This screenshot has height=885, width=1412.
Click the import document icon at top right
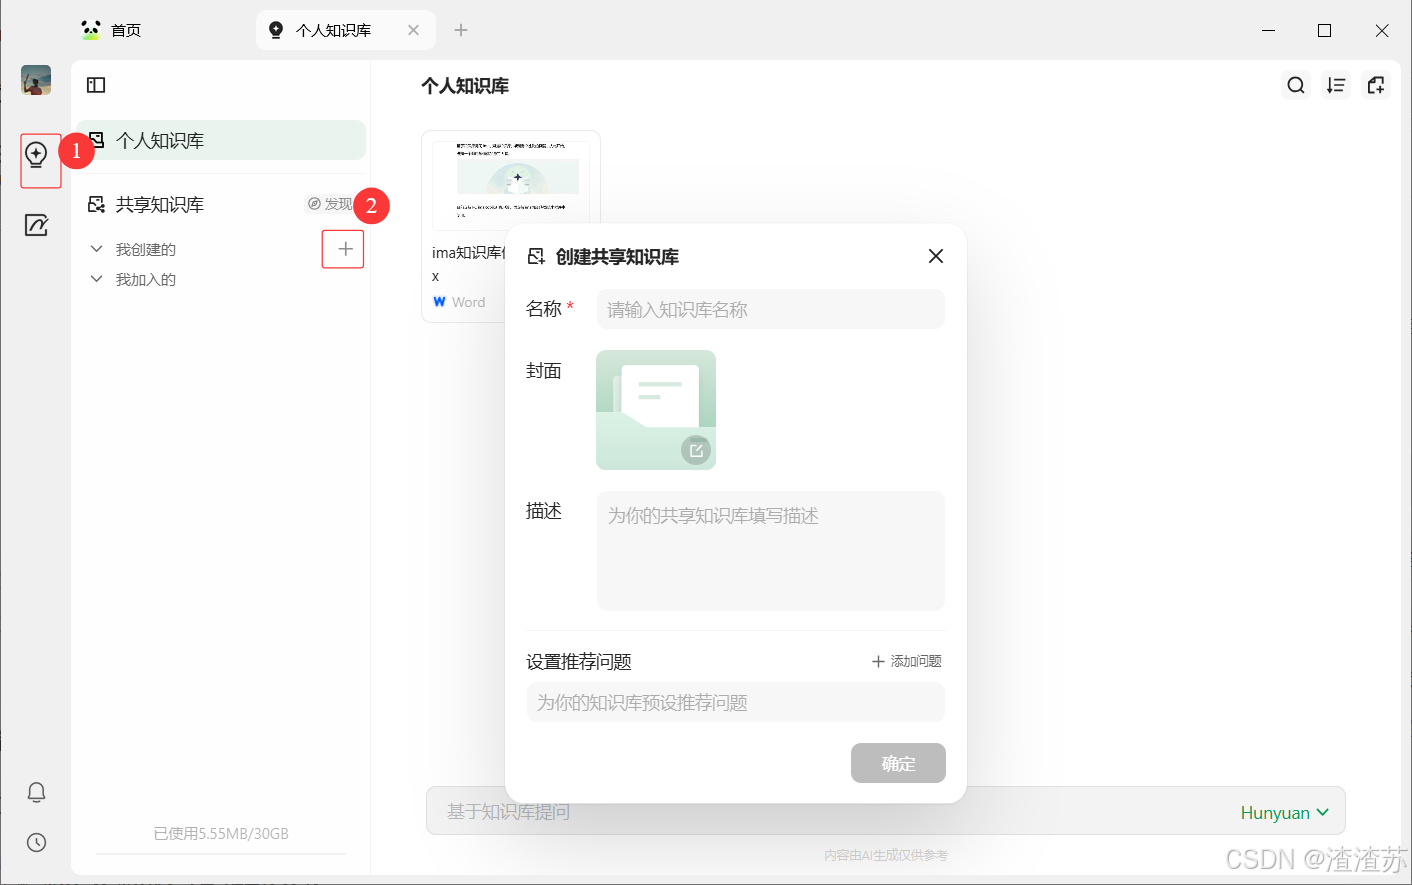point(1375,85)
